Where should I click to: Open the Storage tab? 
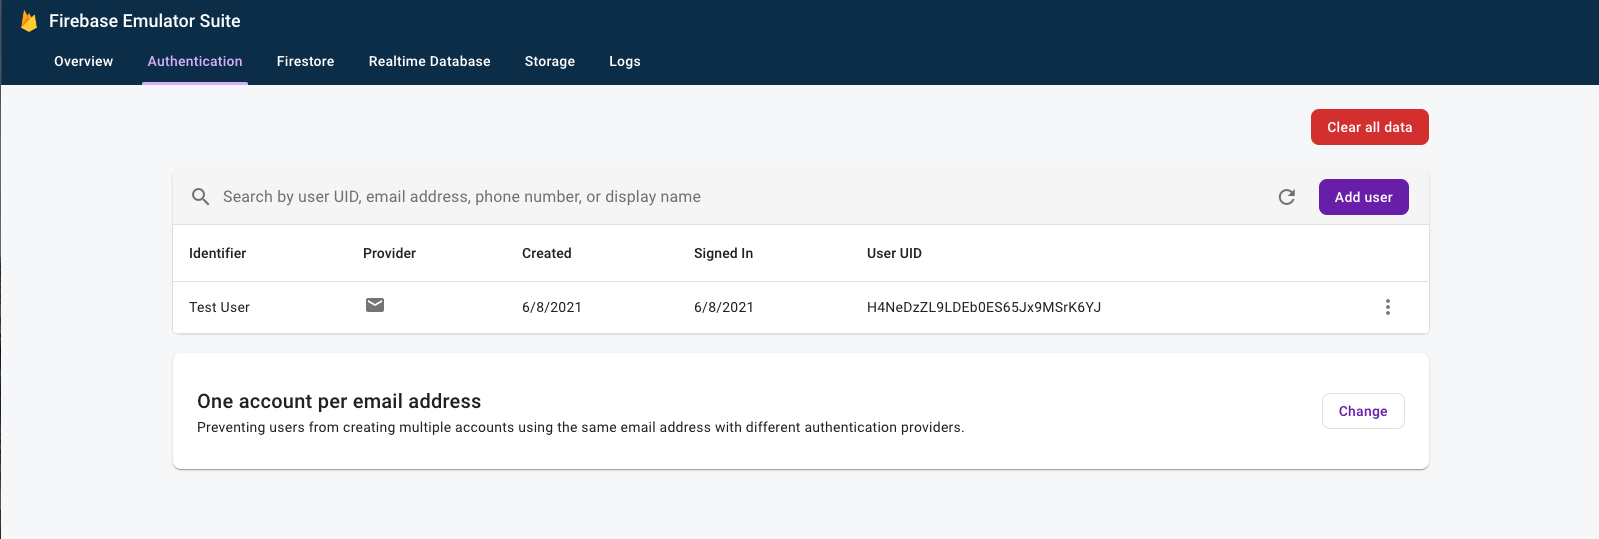coord(549,61)
